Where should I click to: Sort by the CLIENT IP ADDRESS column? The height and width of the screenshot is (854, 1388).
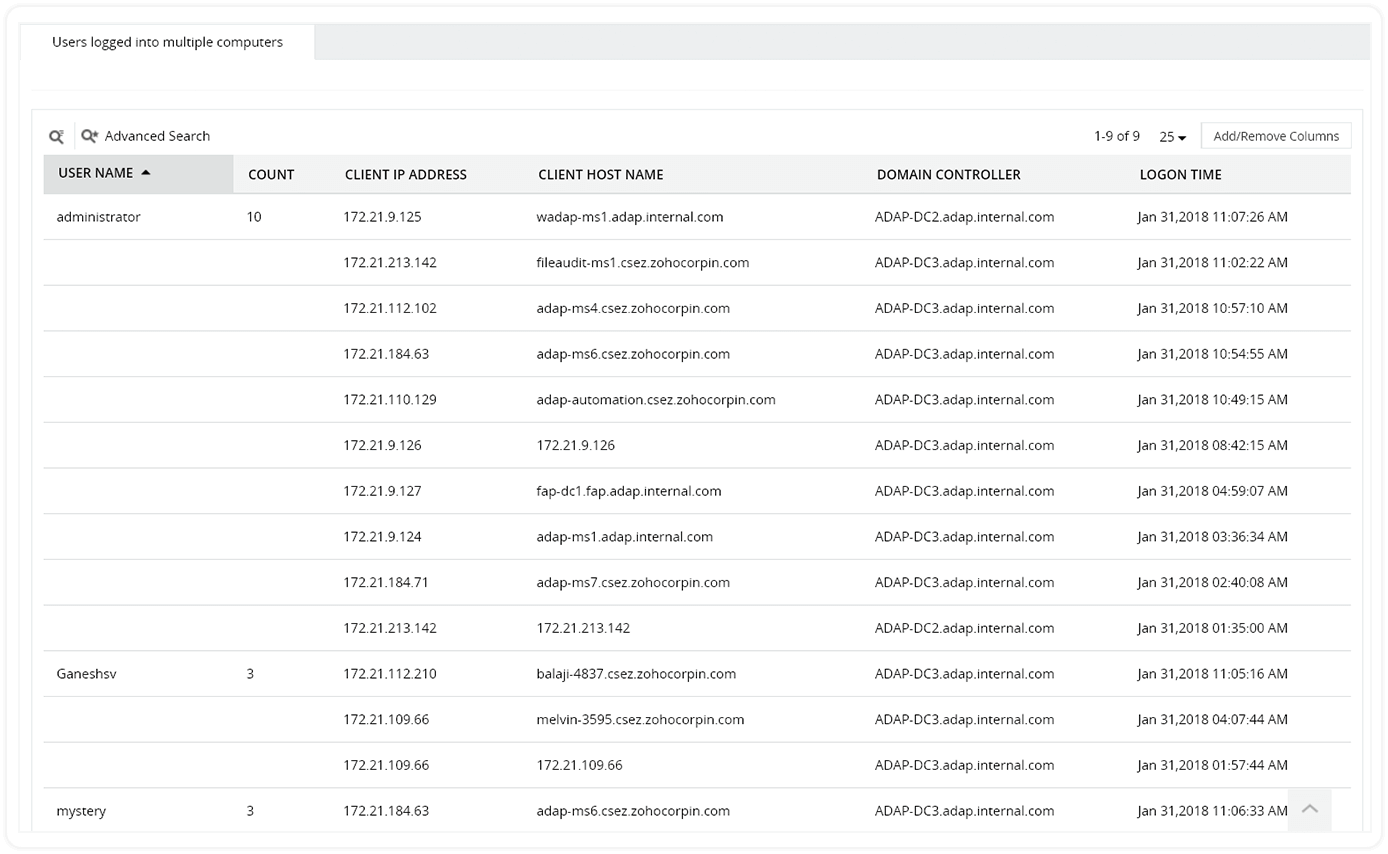click(405, 174)
